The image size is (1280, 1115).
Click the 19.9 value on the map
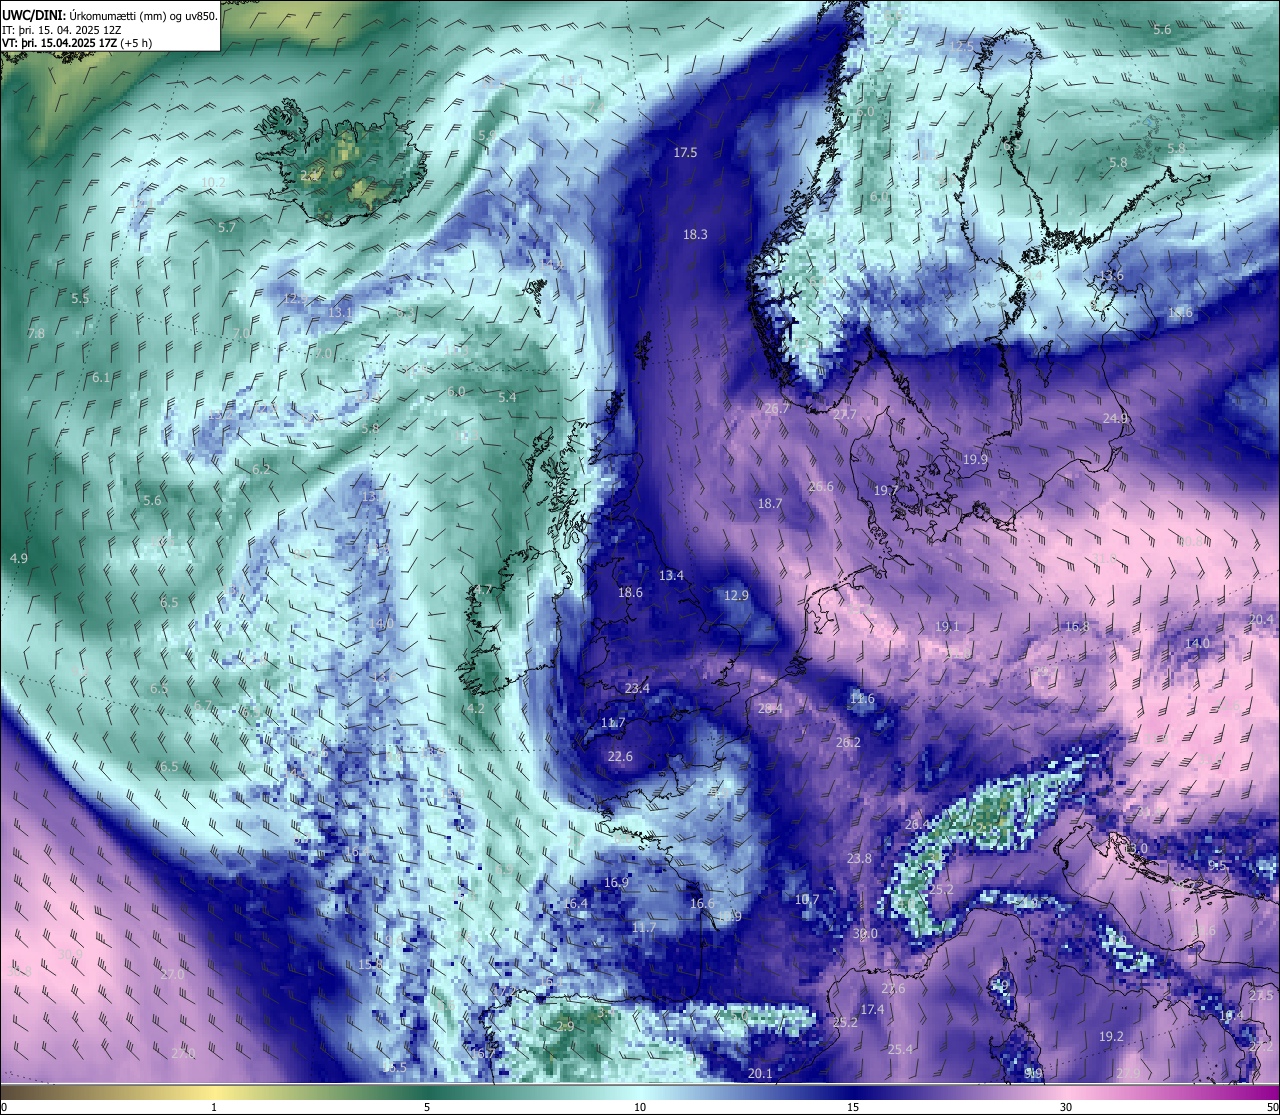tap(975, 459)
